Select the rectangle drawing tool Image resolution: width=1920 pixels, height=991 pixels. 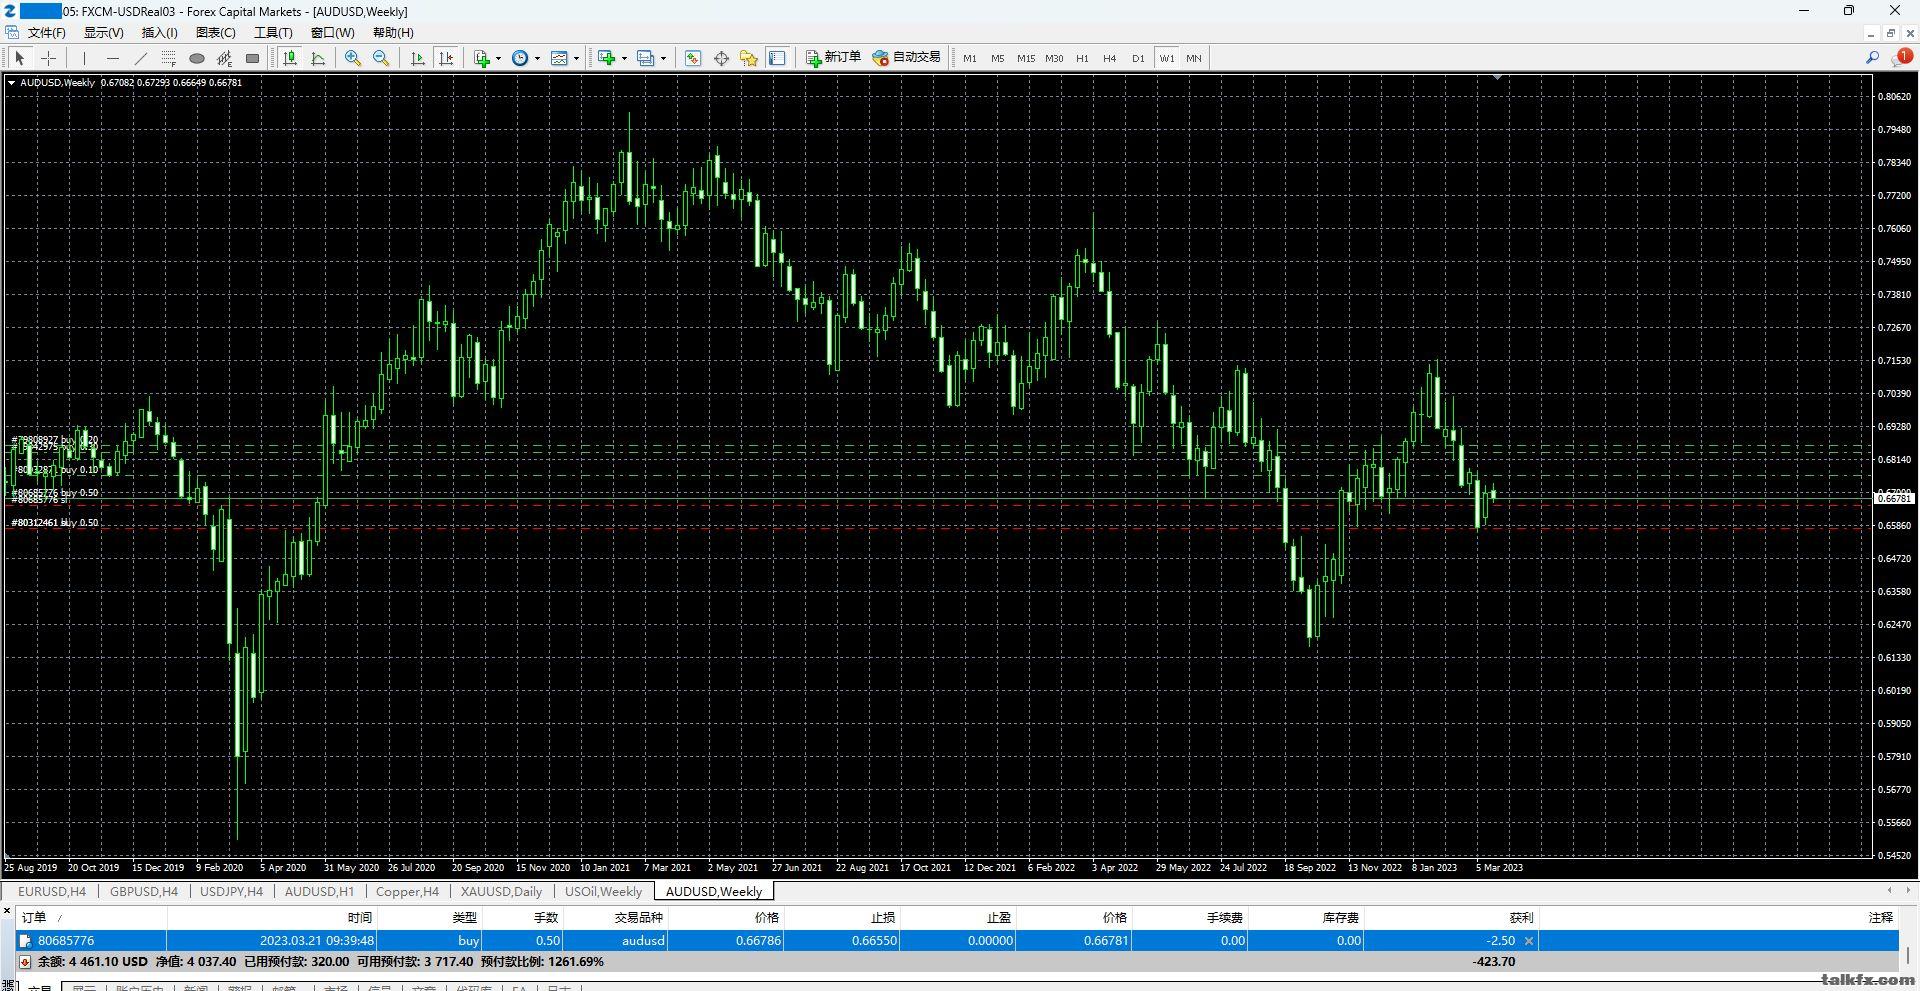253,58
